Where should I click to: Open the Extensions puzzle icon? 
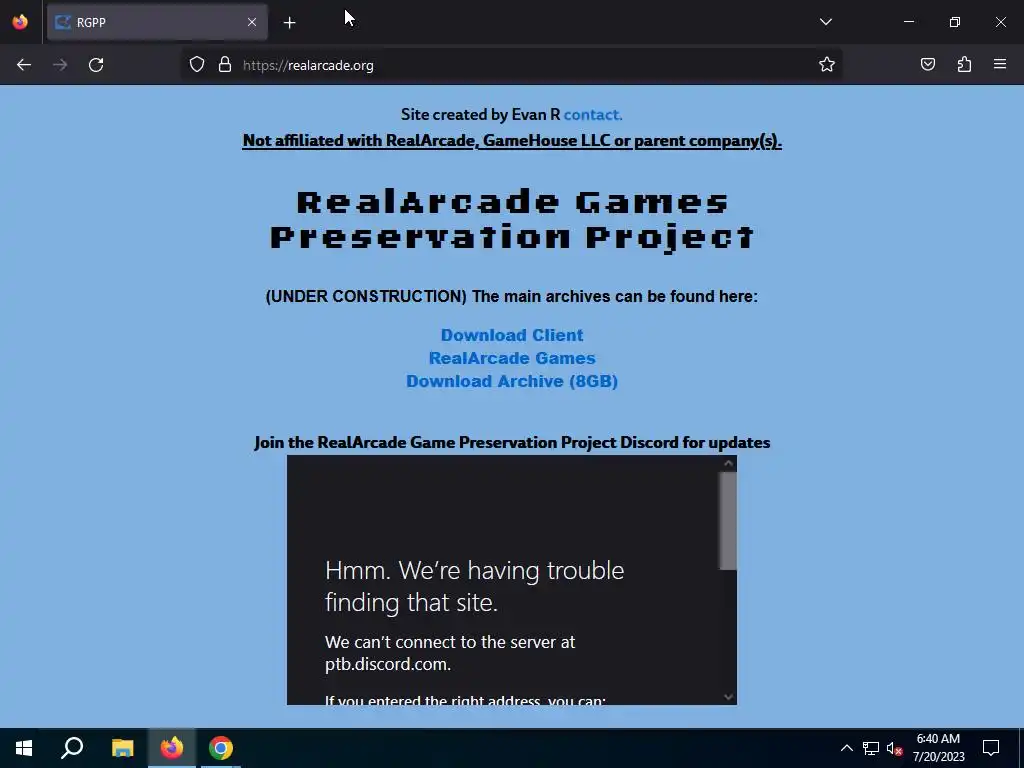point(964,65)
